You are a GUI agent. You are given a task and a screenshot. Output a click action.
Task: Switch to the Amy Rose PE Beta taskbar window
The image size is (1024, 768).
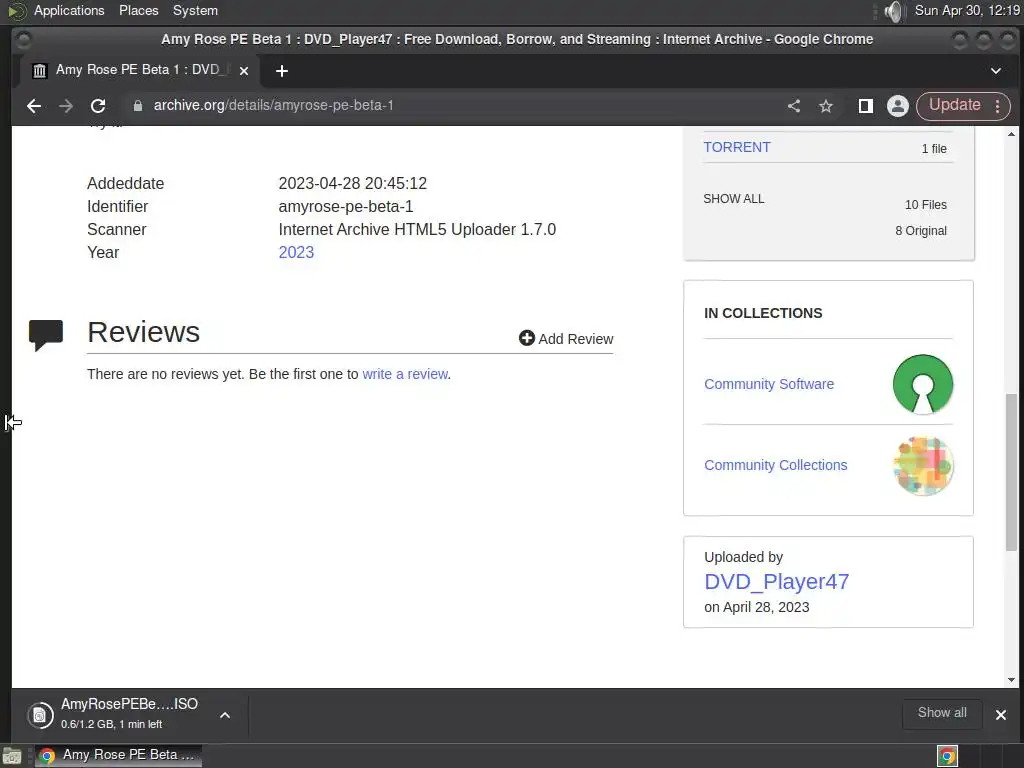coord(118,756)
